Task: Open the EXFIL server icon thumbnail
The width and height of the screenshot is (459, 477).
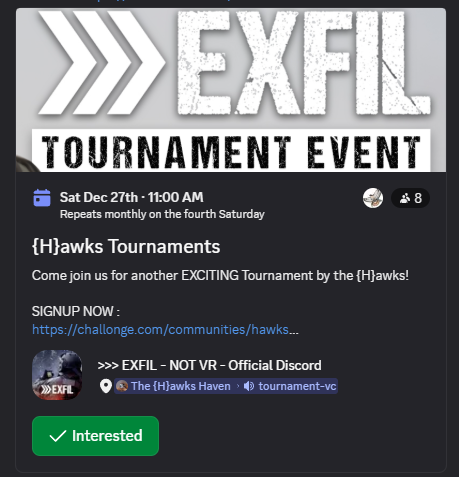Action: pyautogui.click(x=57, y=375)
